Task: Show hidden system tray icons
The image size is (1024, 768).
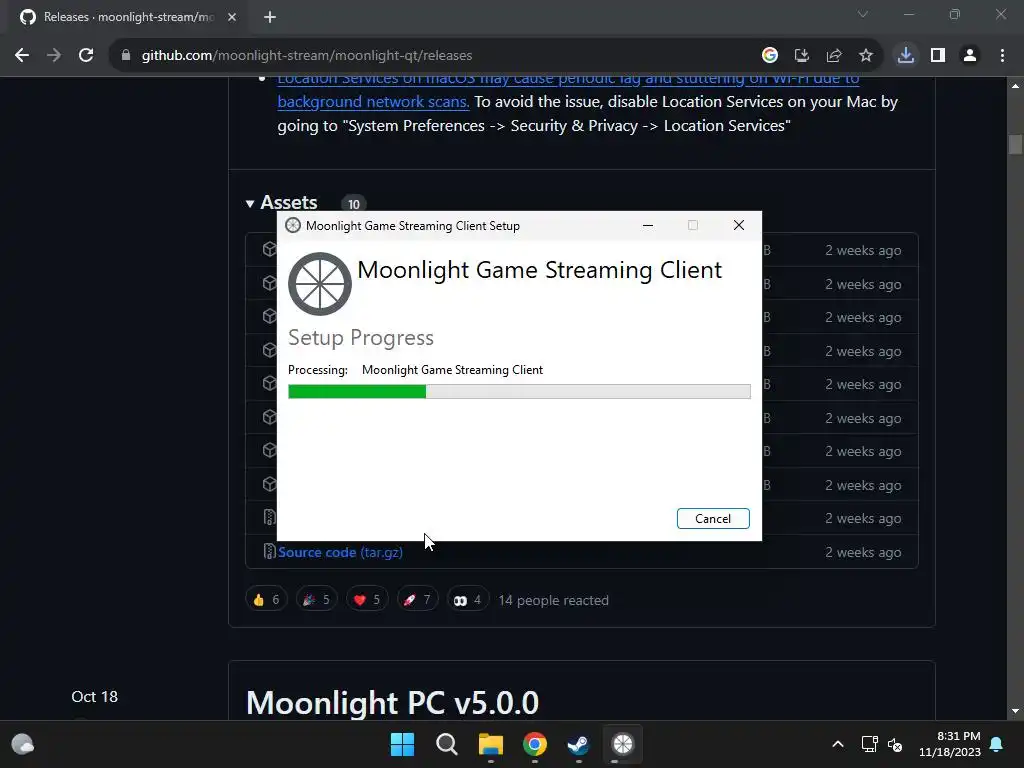Action: coord(838,744)
